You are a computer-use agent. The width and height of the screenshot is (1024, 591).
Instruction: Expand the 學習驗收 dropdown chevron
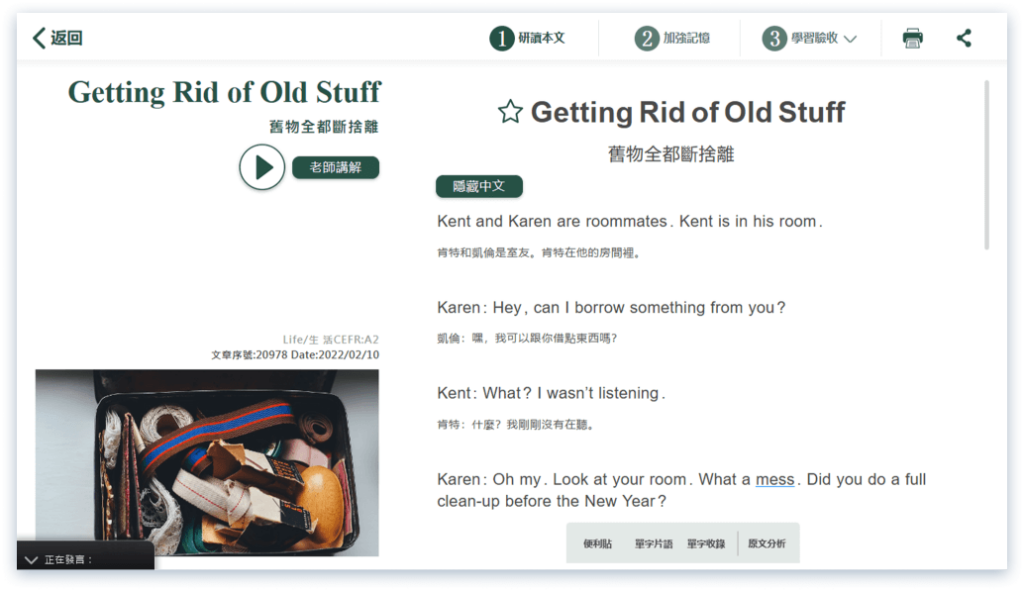coord(851,40)
